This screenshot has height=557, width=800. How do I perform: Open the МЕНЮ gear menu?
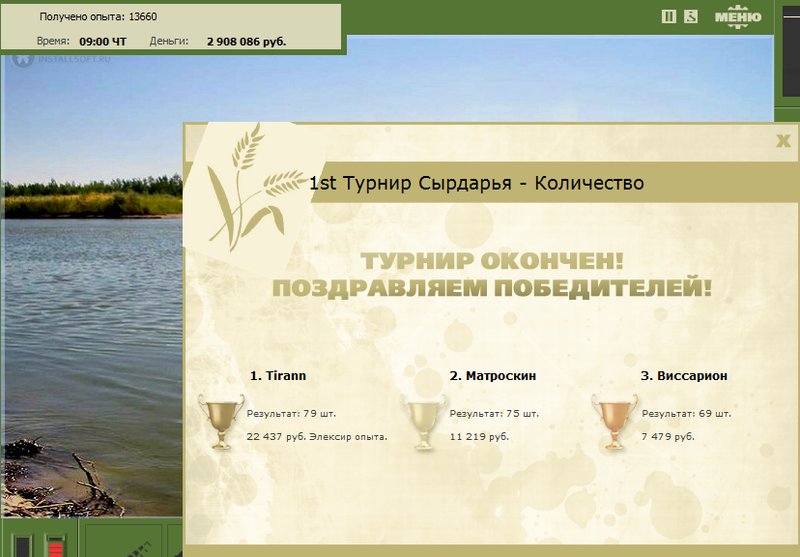738,17
